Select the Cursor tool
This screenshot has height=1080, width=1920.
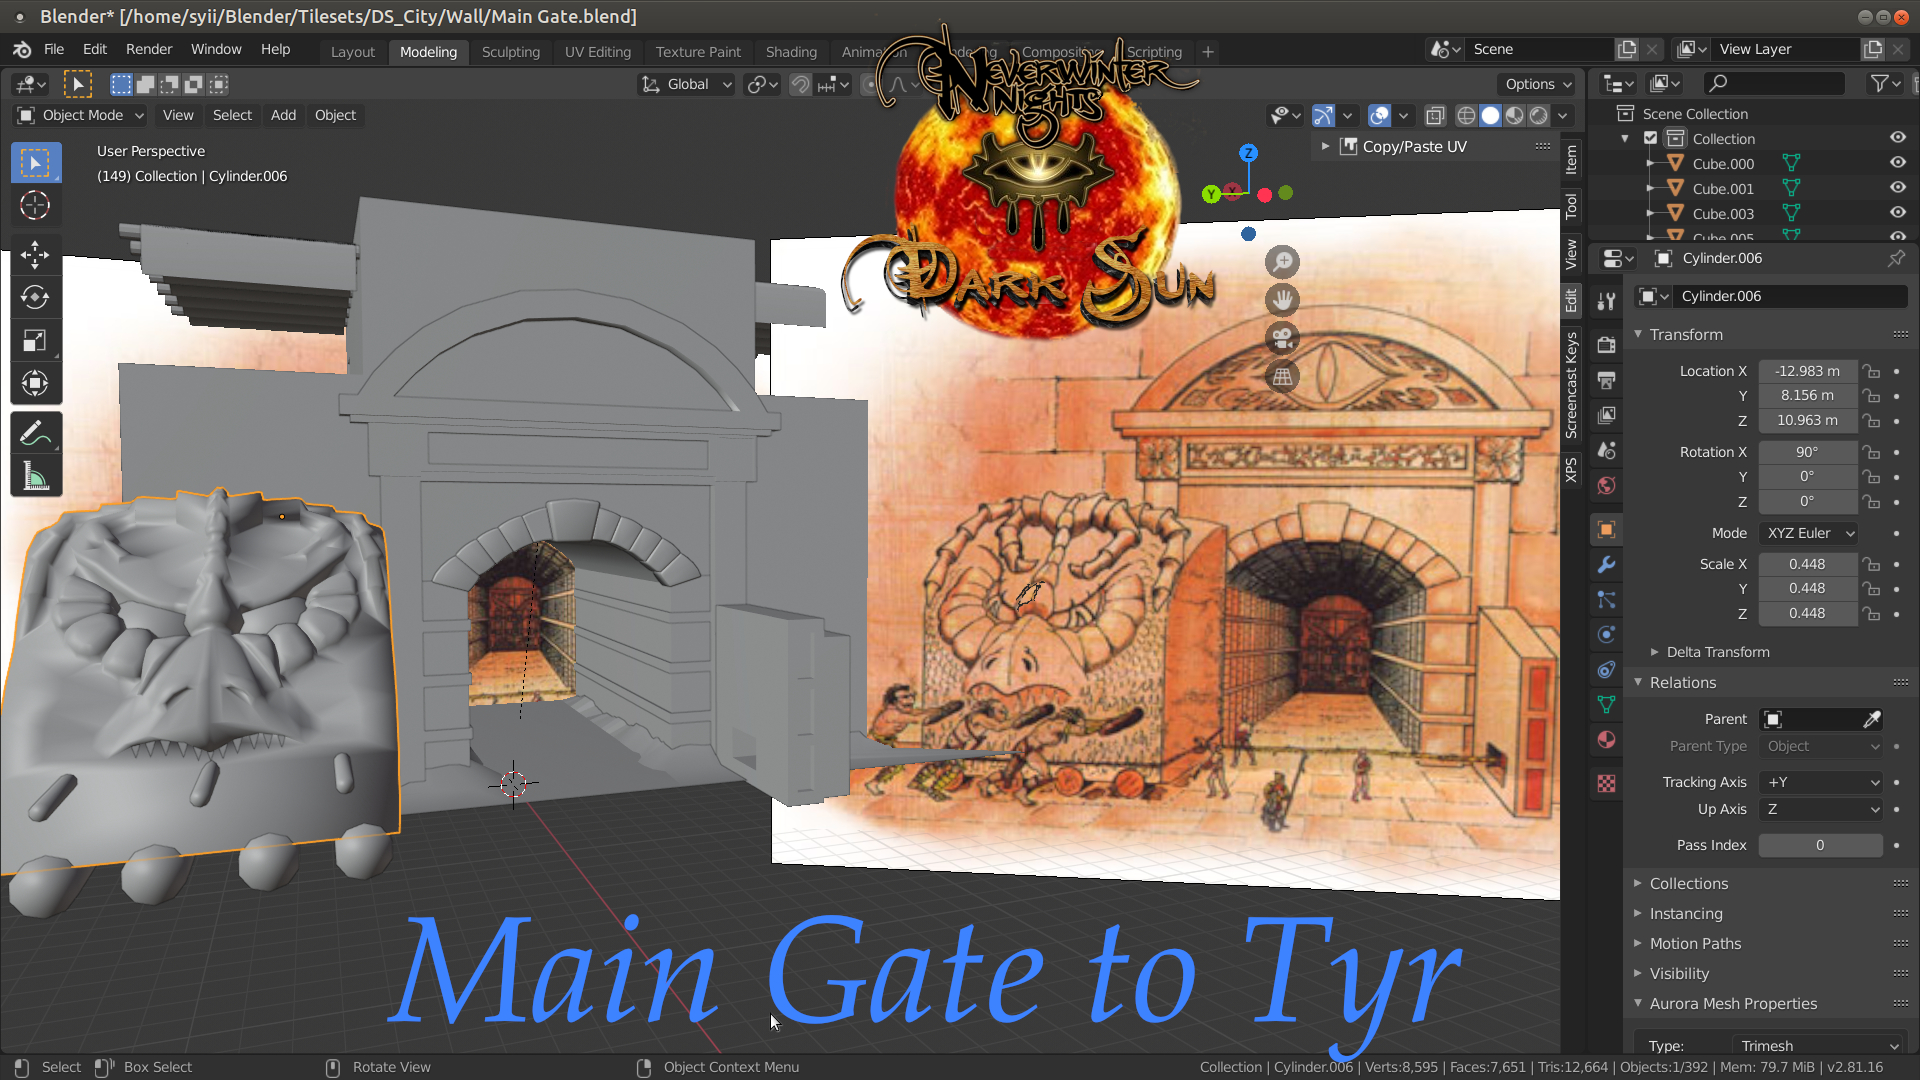[35, 205]
